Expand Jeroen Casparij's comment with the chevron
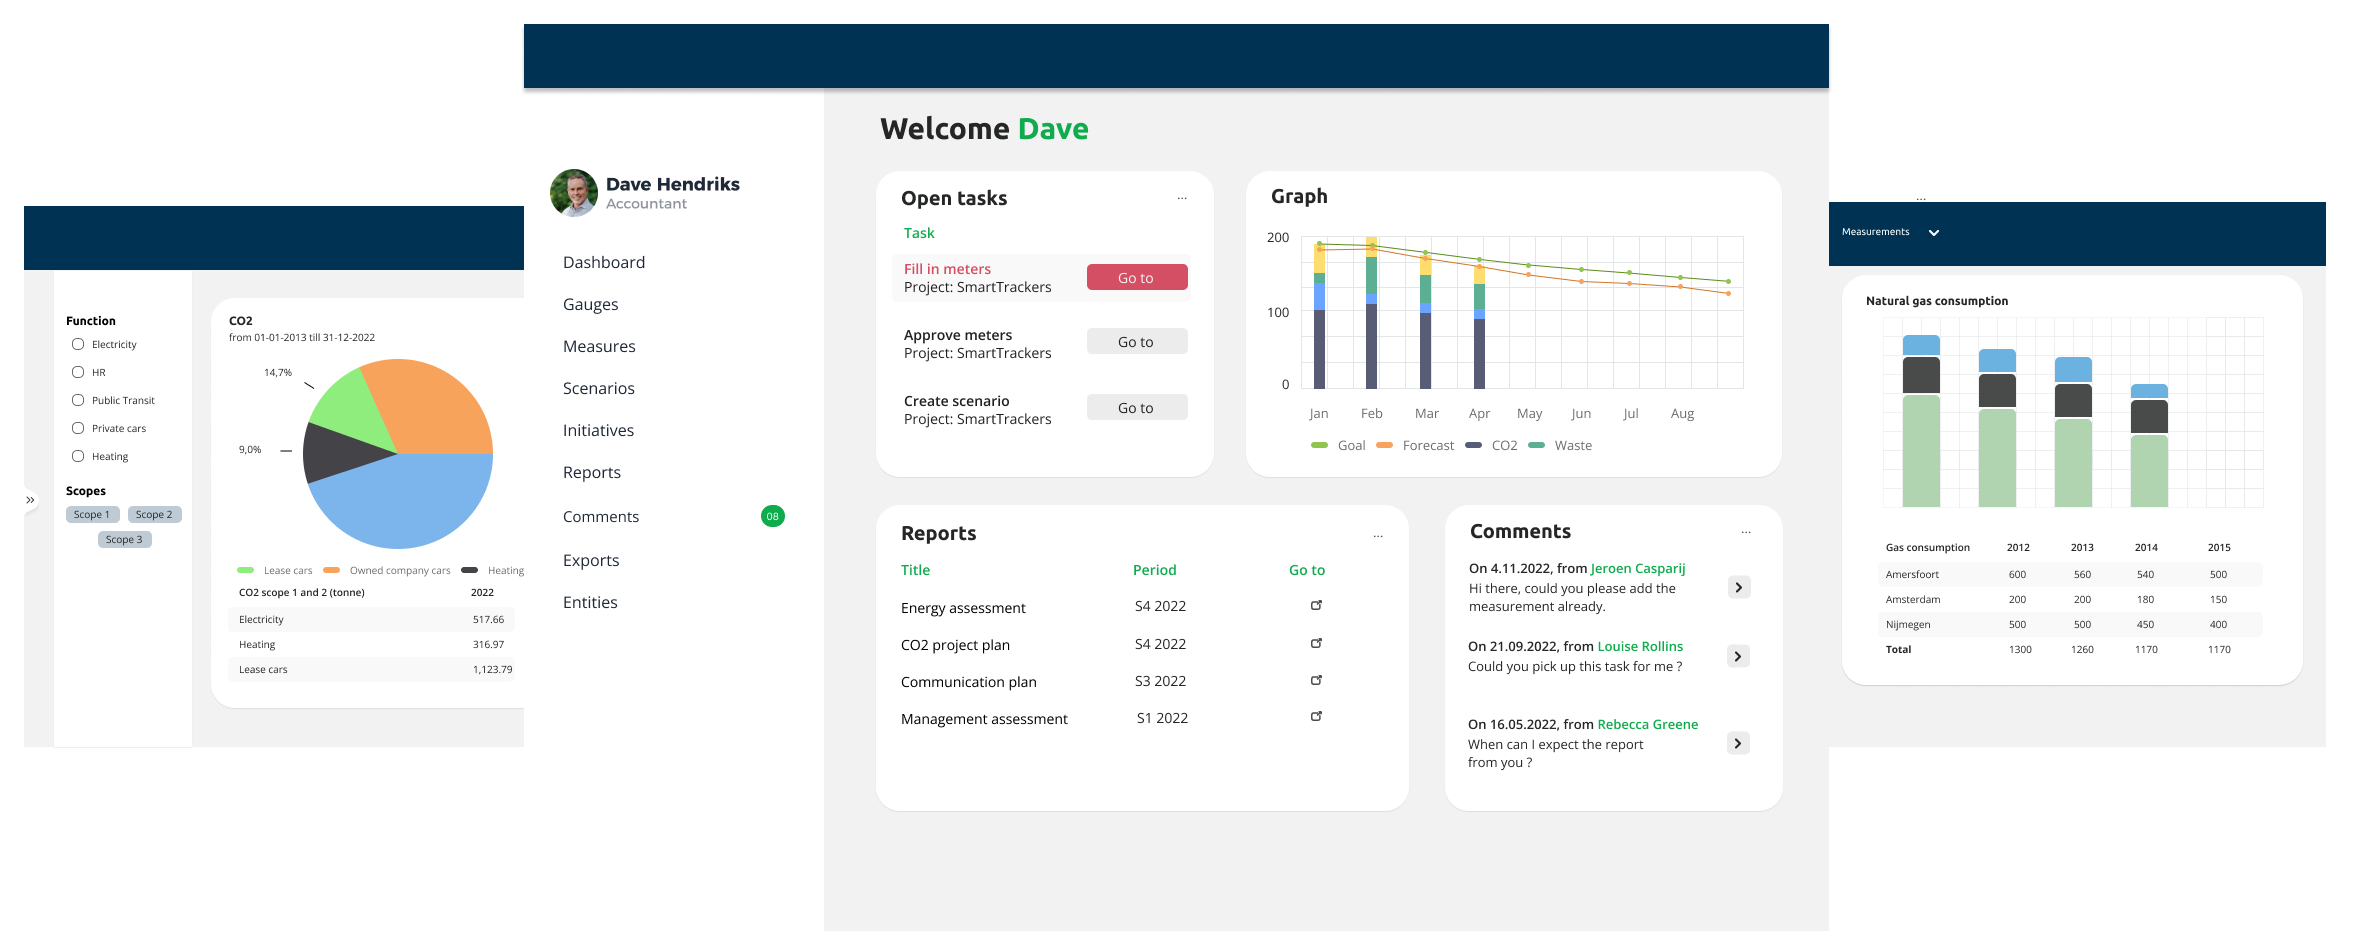Viewport: 2356px width, 952px height. 1738,587
